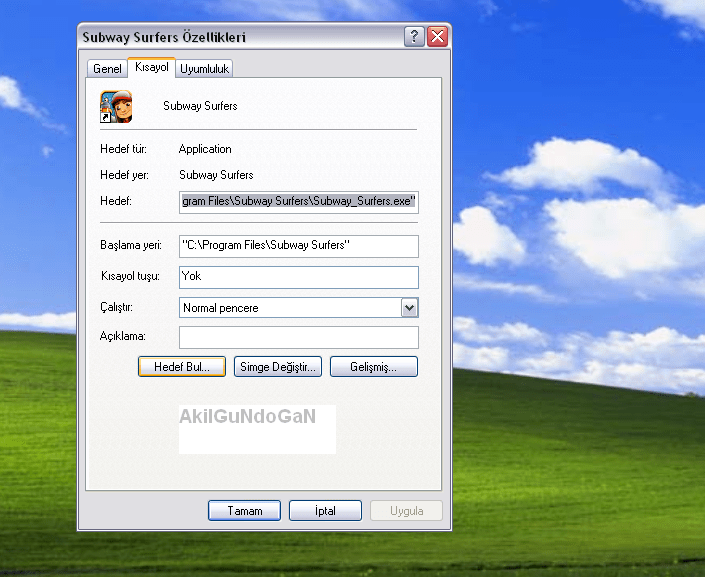Click the AkilGuNdoGaN watermark text
Viewport: 705px width, 577px height.
point(247,417)
